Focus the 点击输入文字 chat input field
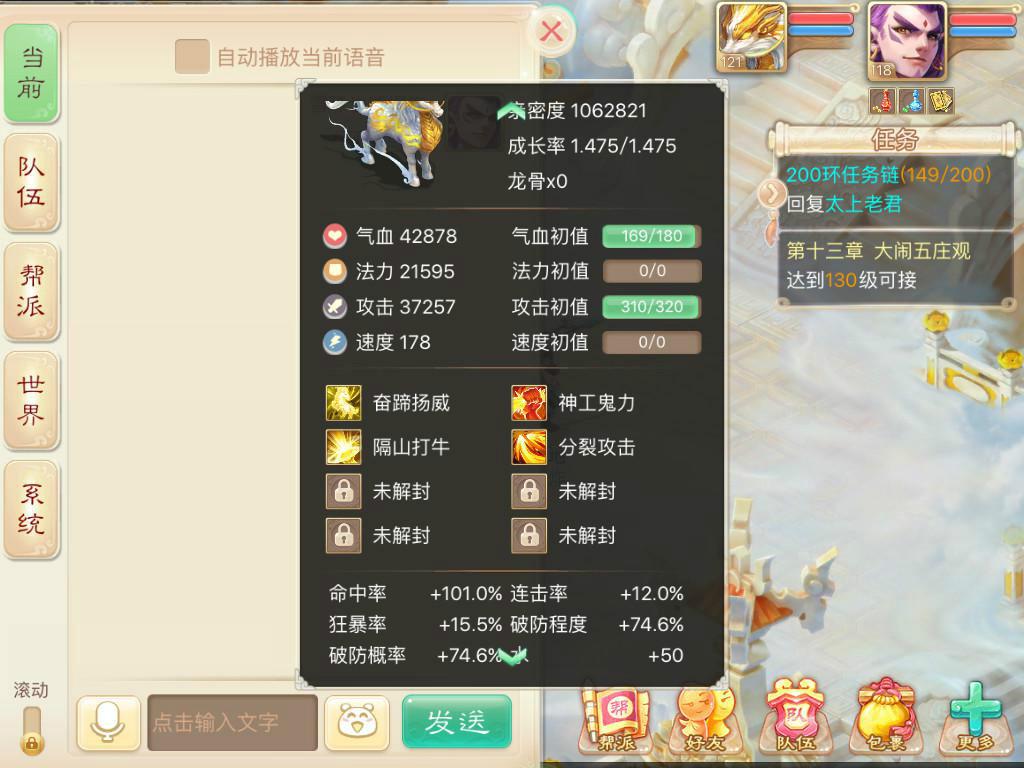 click(232, 722)
